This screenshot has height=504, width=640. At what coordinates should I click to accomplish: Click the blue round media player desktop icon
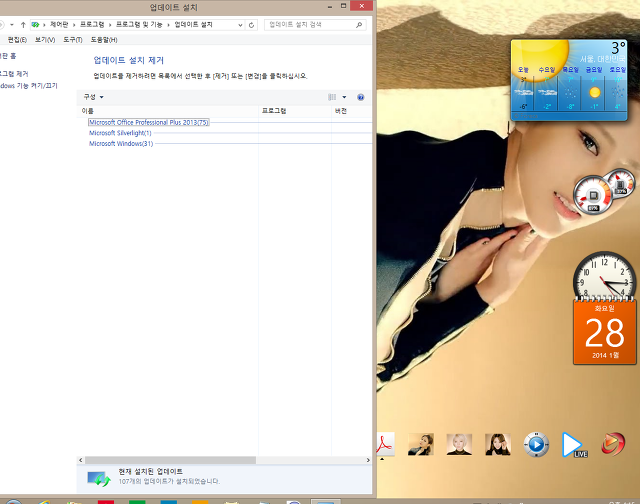click(x=536, y=444)
